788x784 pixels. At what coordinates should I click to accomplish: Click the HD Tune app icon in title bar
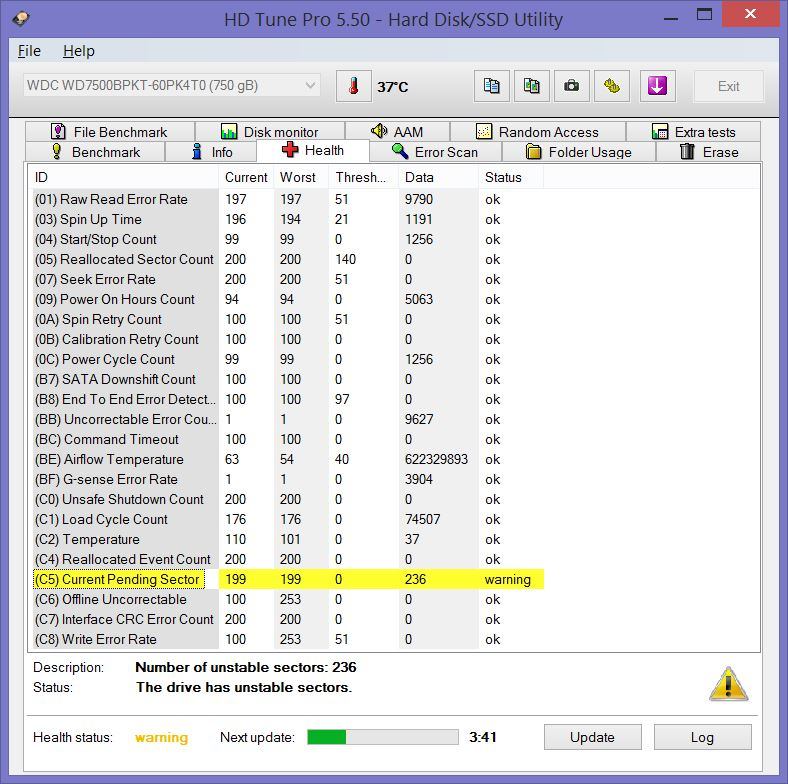[x=21, y=19]
